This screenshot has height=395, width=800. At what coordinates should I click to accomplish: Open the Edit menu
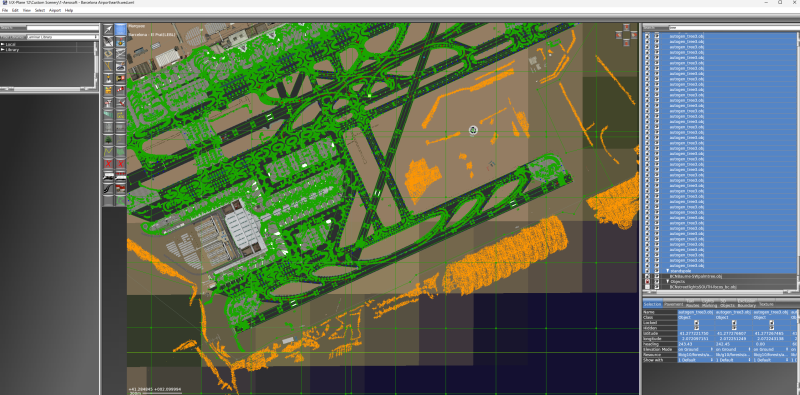click(x=15, y=10)
